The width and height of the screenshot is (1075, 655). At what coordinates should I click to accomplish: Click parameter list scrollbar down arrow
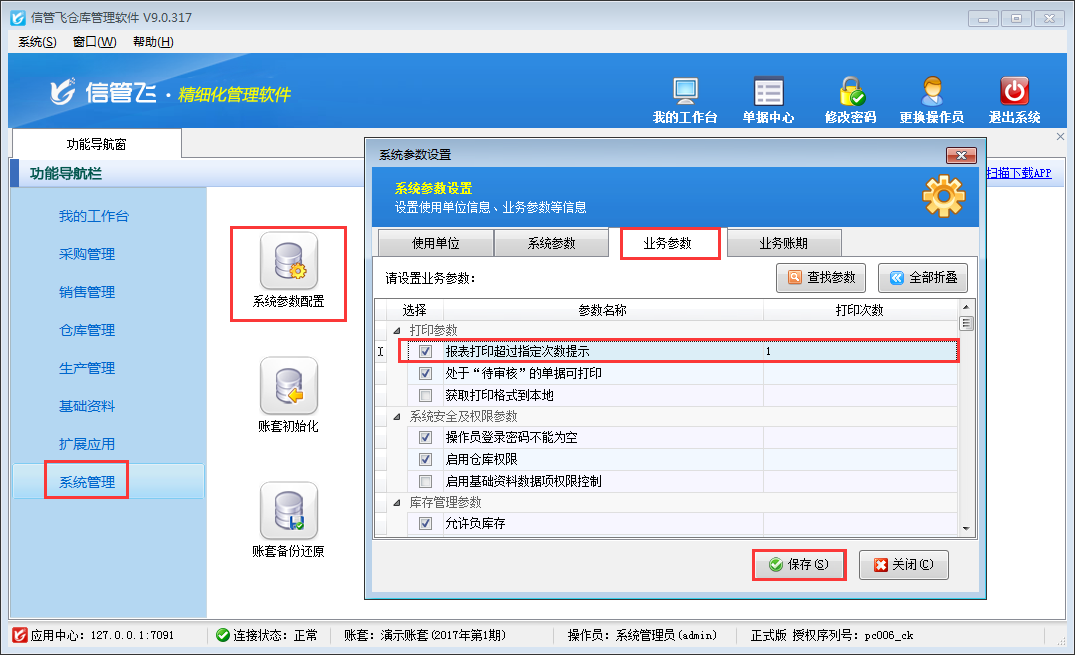(966, 528)
